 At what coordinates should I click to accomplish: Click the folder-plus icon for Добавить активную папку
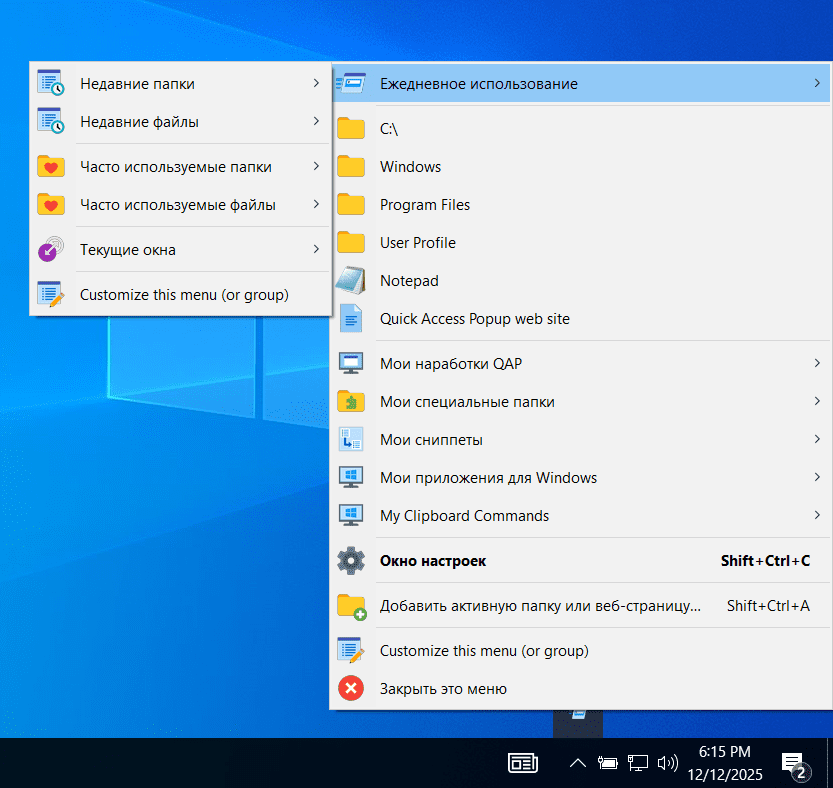[x=351, y=606]
